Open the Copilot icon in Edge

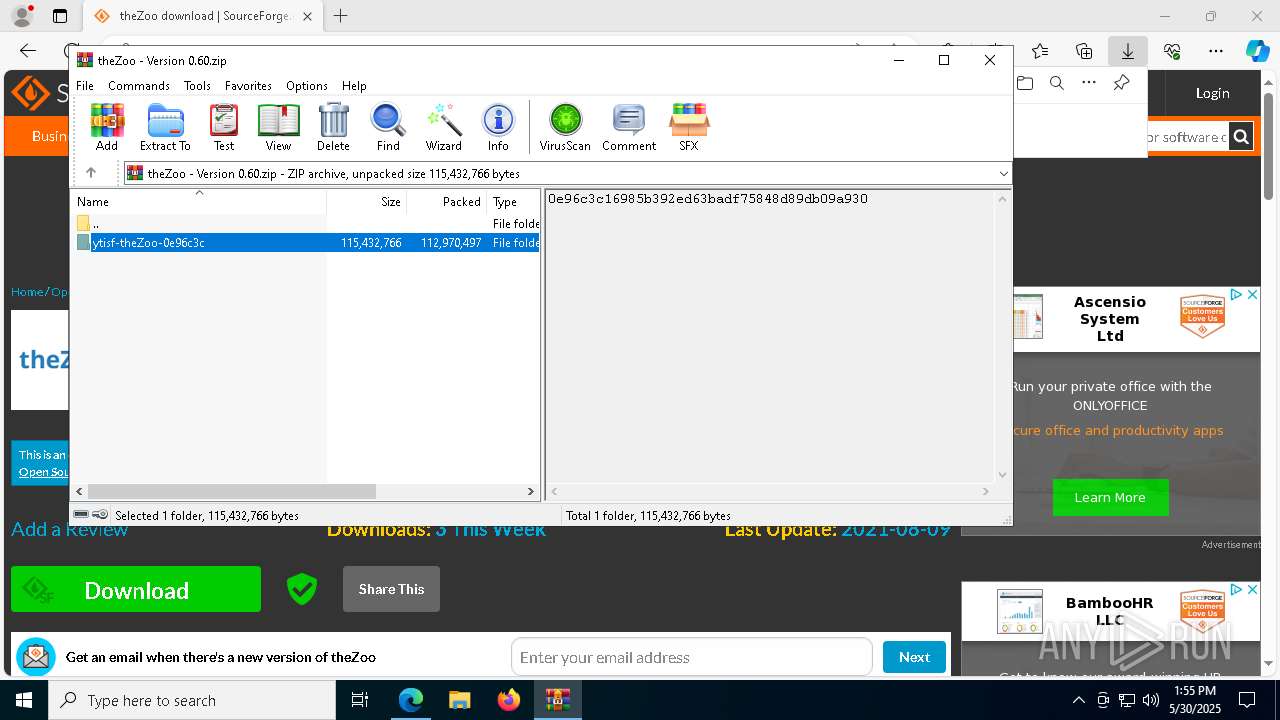(x=1257, y=51)
